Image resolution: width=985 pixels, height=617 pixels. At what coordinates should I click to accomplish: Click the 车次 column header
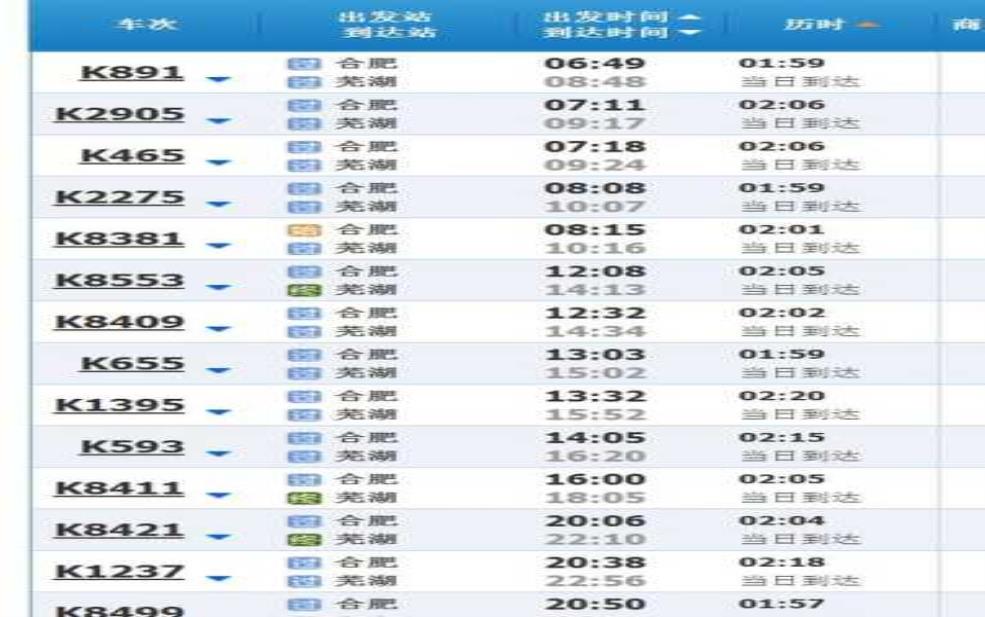pyautogui.click(x=143, y=25)
